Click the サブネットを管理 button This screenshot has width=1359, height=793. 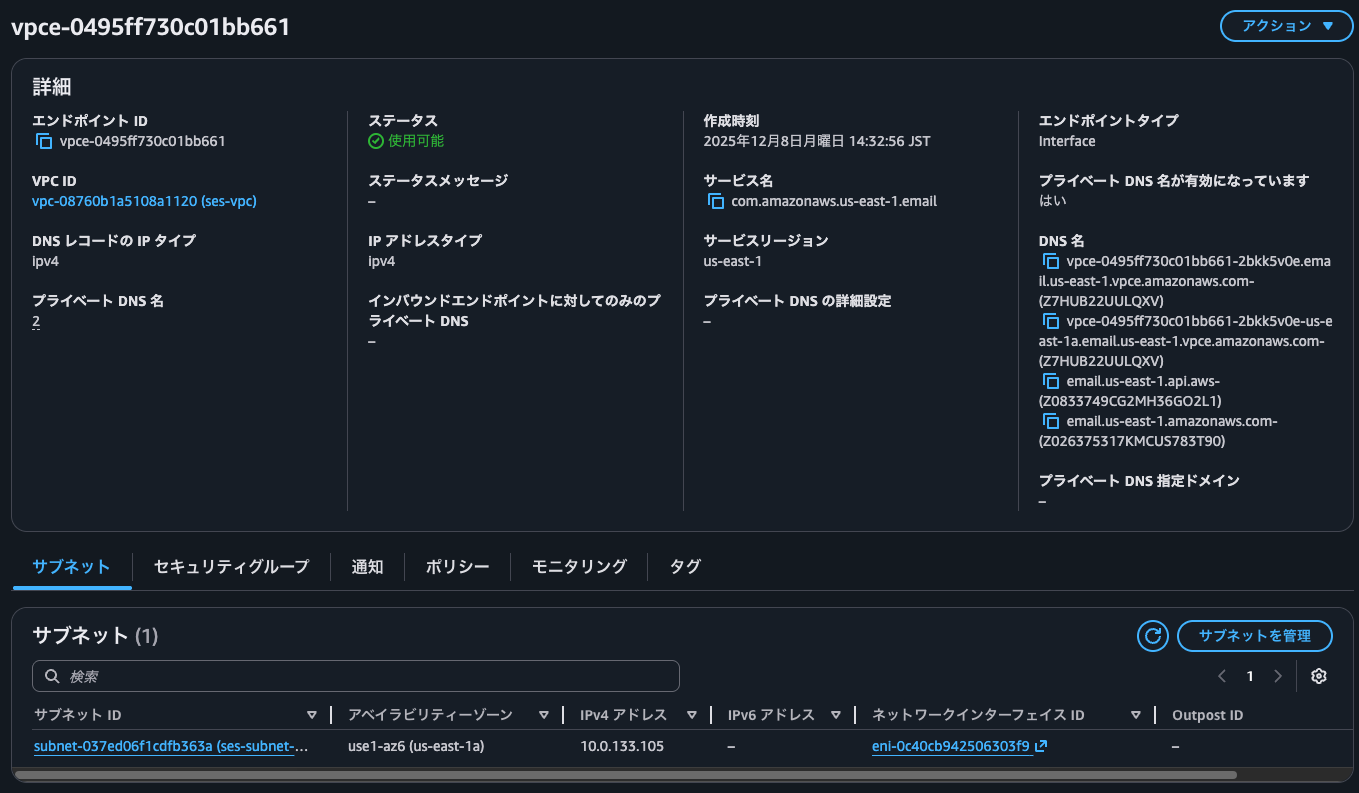1255,636
